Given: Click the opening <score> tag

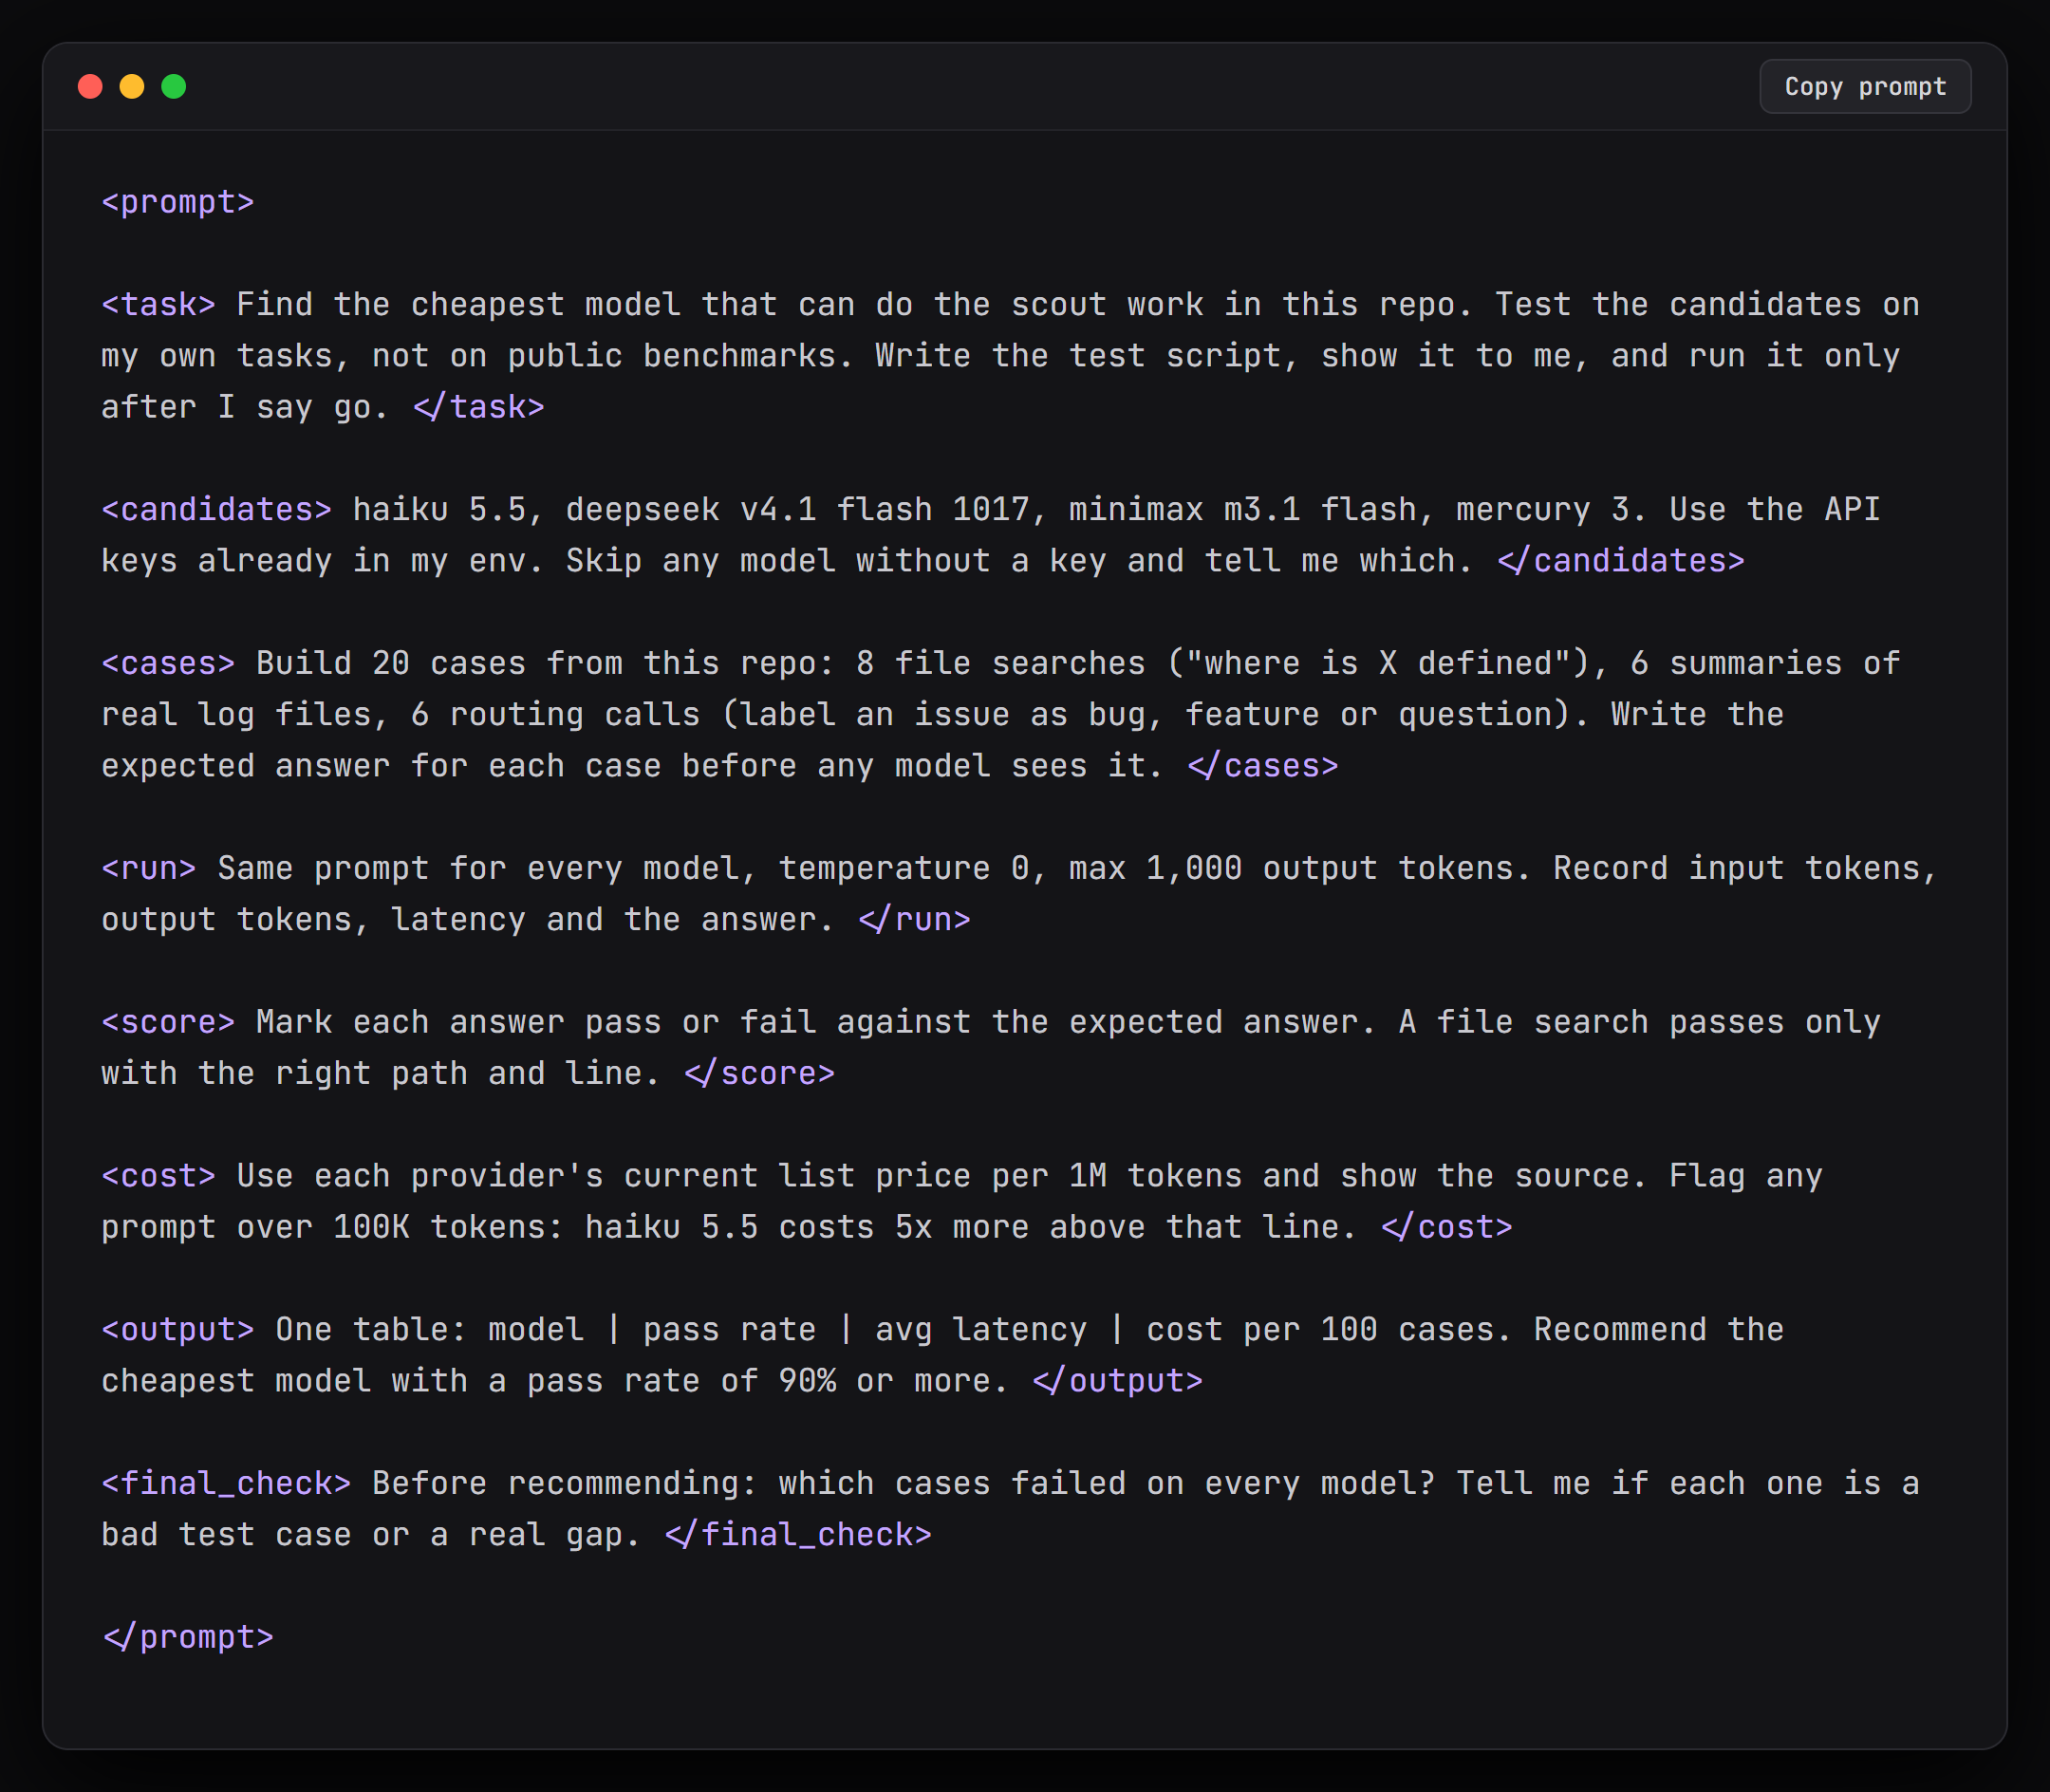Looking at the screenshot, I should 168,1022.
